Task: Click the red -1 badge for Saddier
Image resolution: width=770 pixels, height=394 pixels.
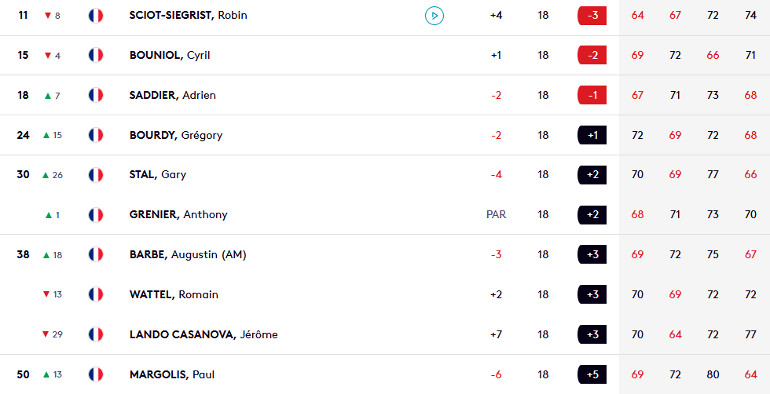Action: [x=592, y=95]
